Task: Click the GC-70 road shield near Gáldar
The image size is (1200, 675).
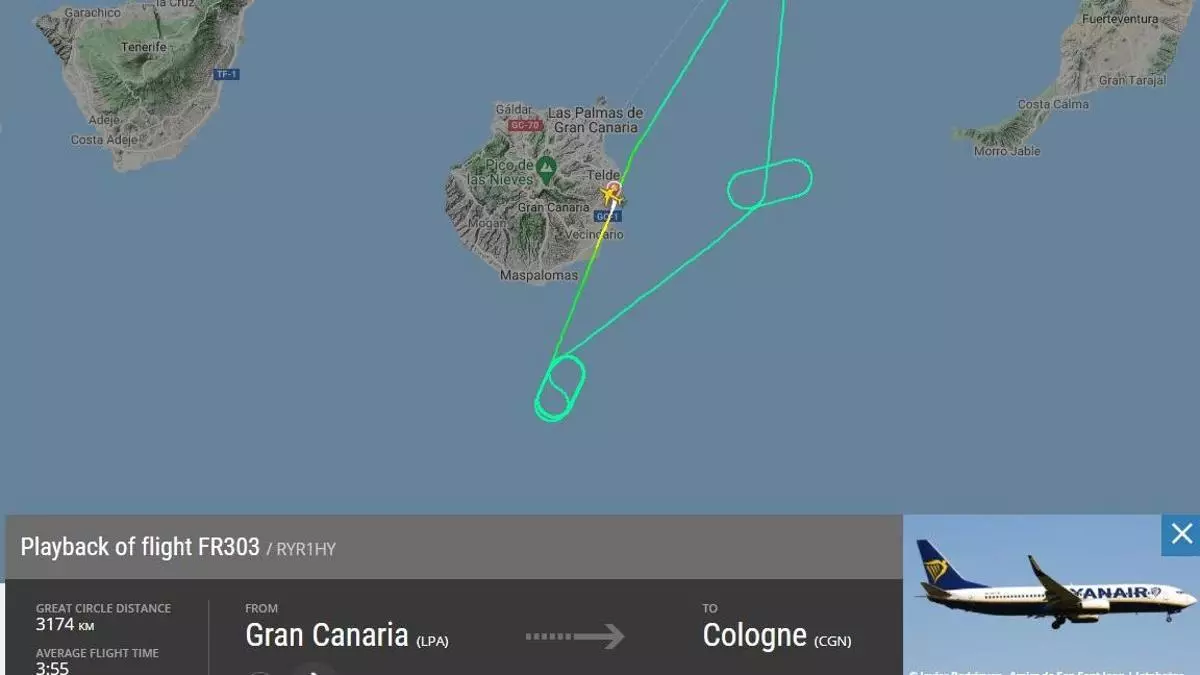Action: click(523, 126)
